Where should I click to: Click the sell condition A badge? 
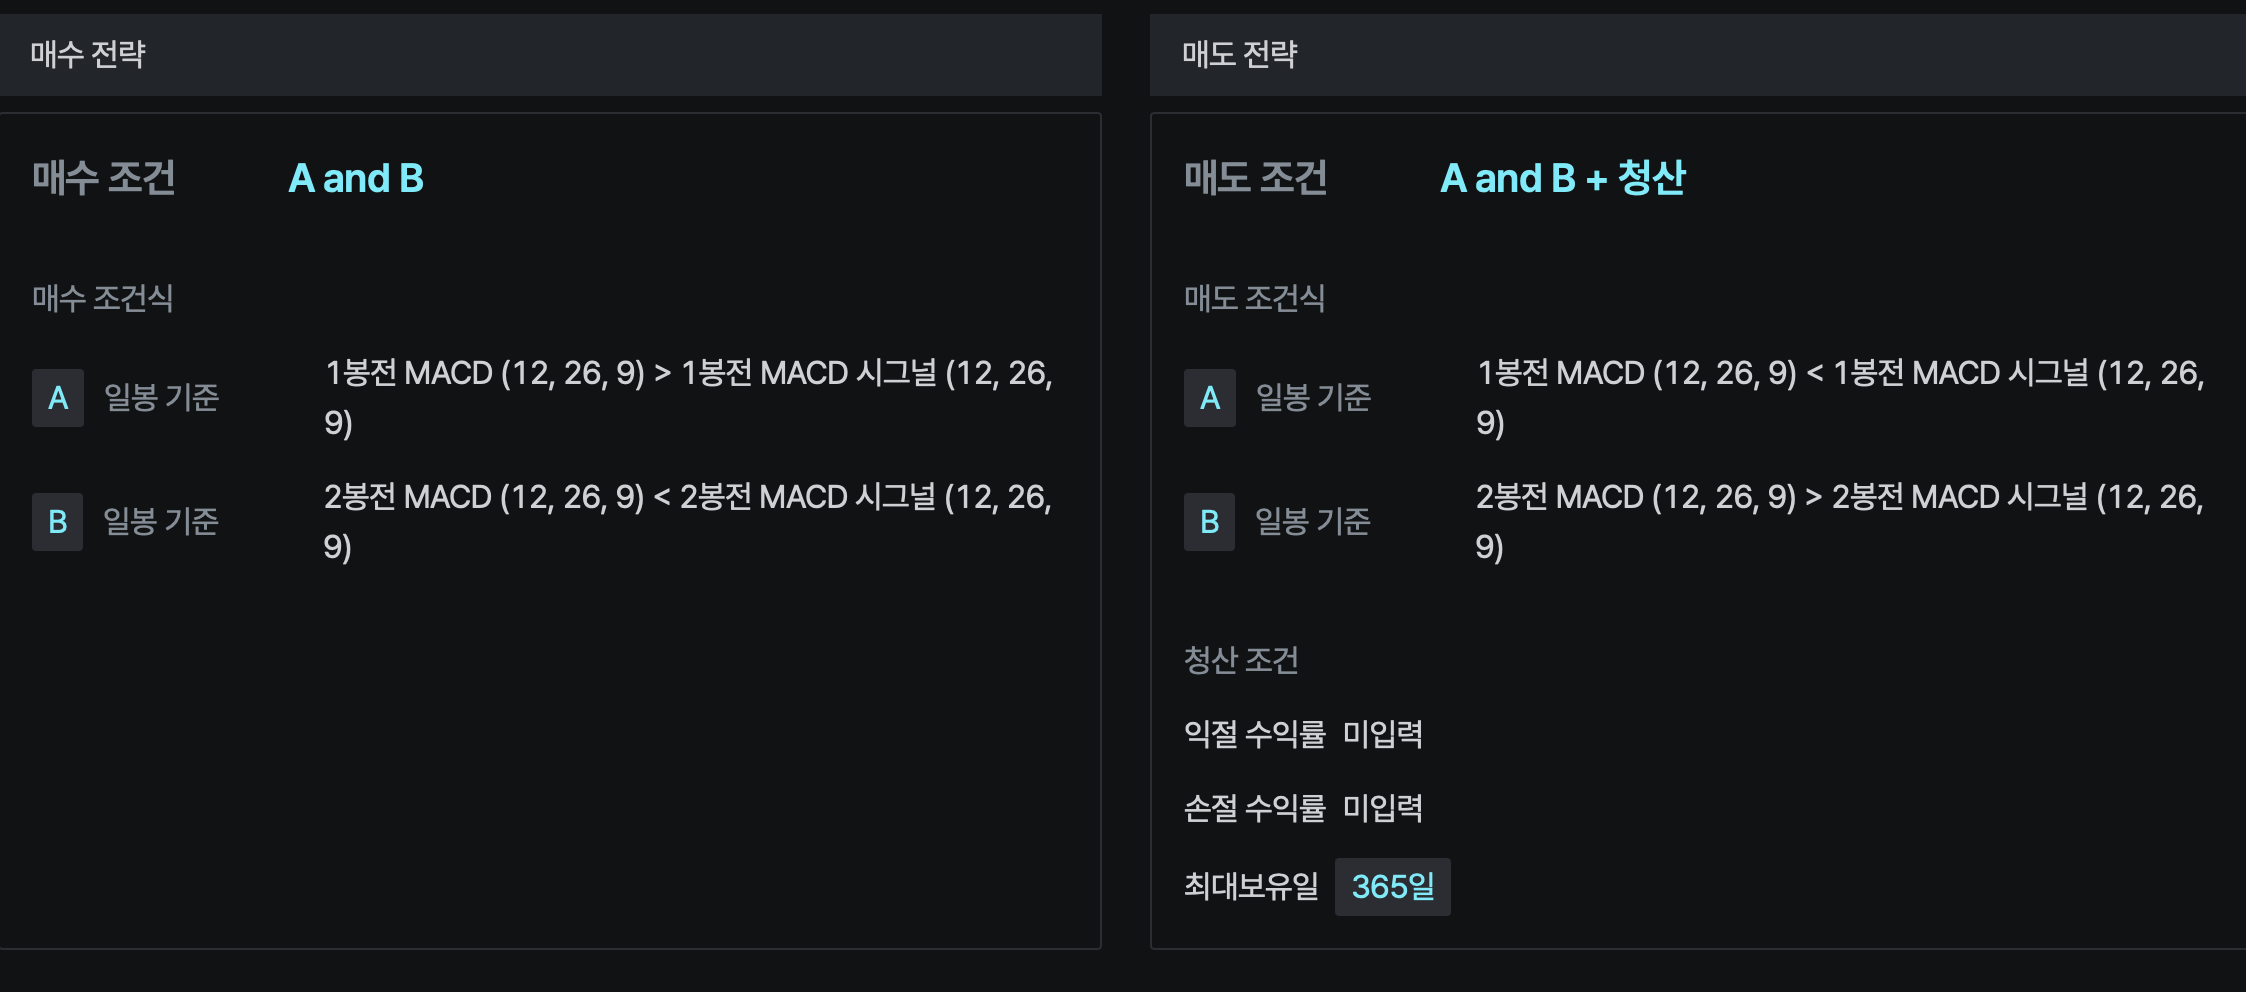coord(1210,398)
